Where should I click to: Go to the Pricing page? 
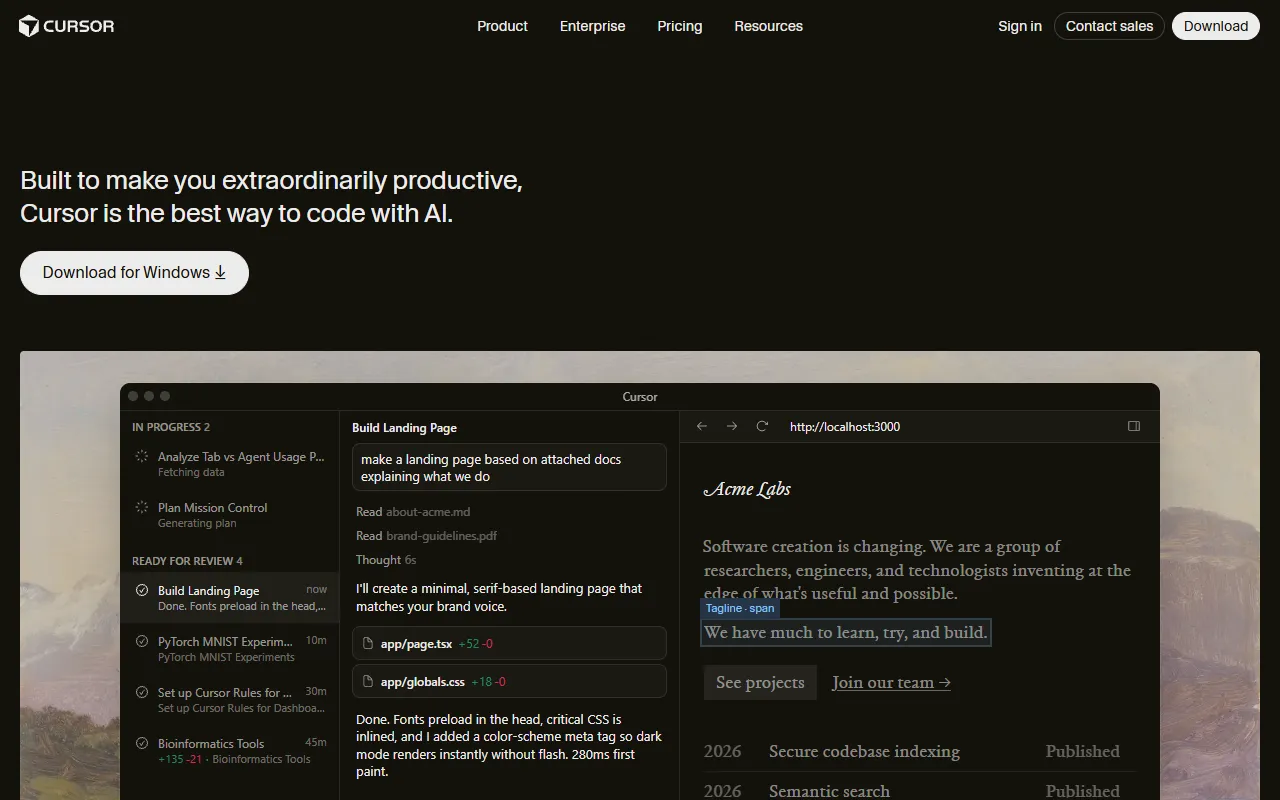[680, 26]
